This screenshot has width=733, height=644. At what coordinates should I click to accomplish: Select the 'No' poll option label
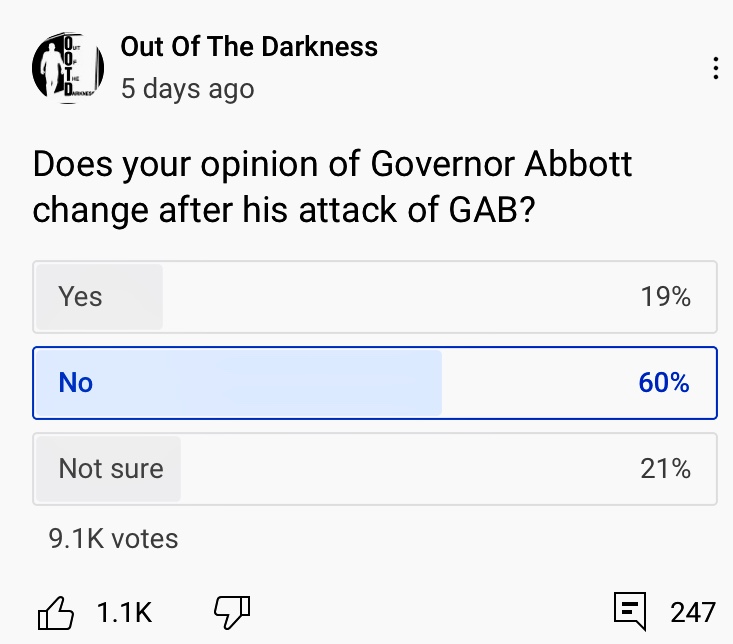tap(76, 382)
